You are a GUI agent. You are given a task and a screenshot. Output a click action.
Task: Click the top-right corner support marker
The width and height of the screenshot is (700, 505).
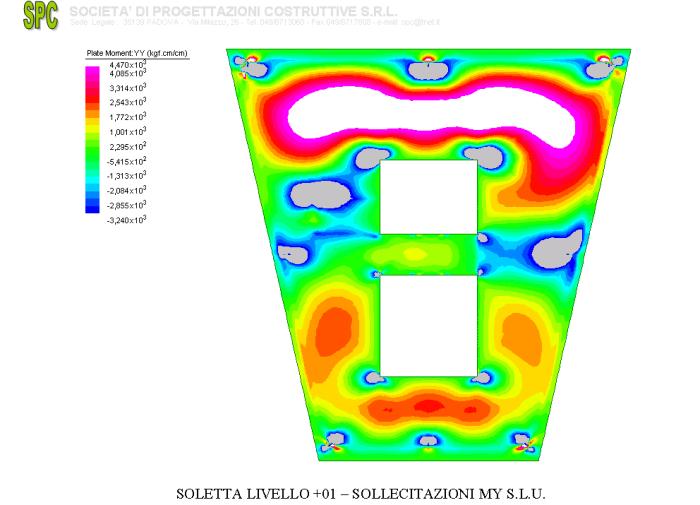602,67
